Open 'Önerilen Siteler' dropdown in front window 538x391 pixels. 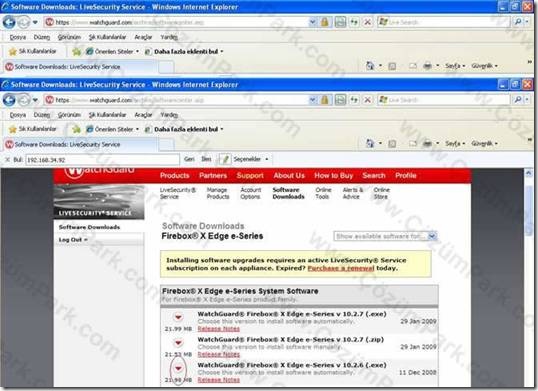point(113,129)
